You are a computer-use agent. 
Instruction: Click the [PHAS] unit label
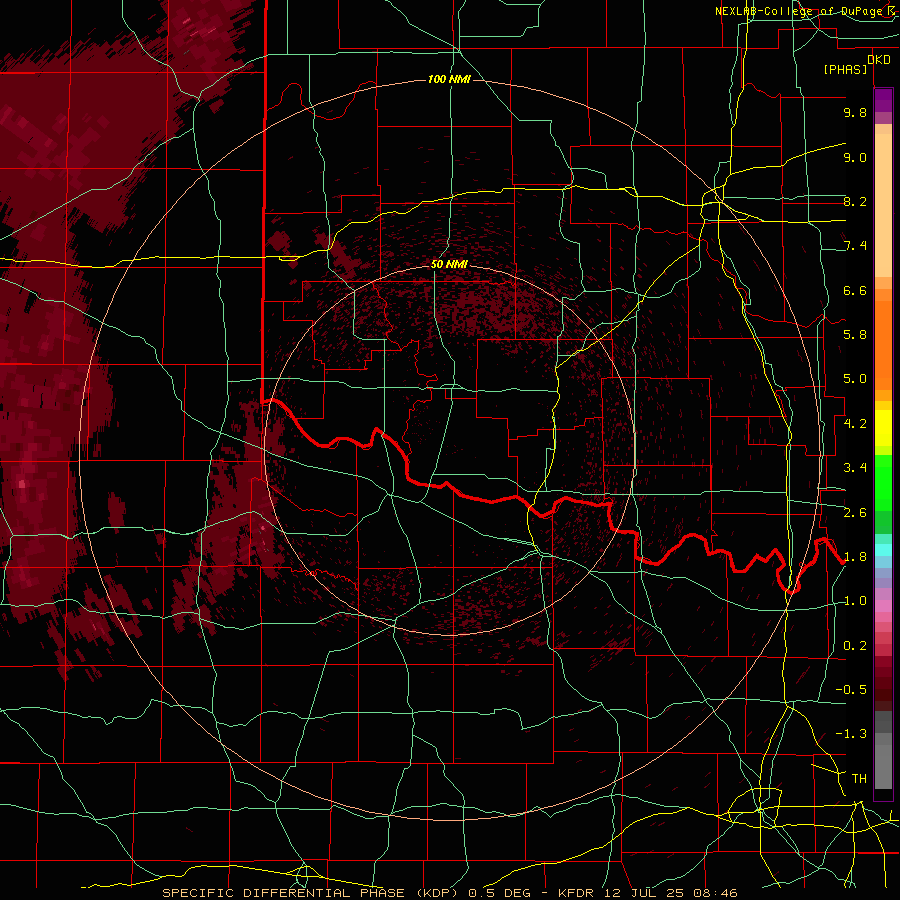tap(845, 70)
